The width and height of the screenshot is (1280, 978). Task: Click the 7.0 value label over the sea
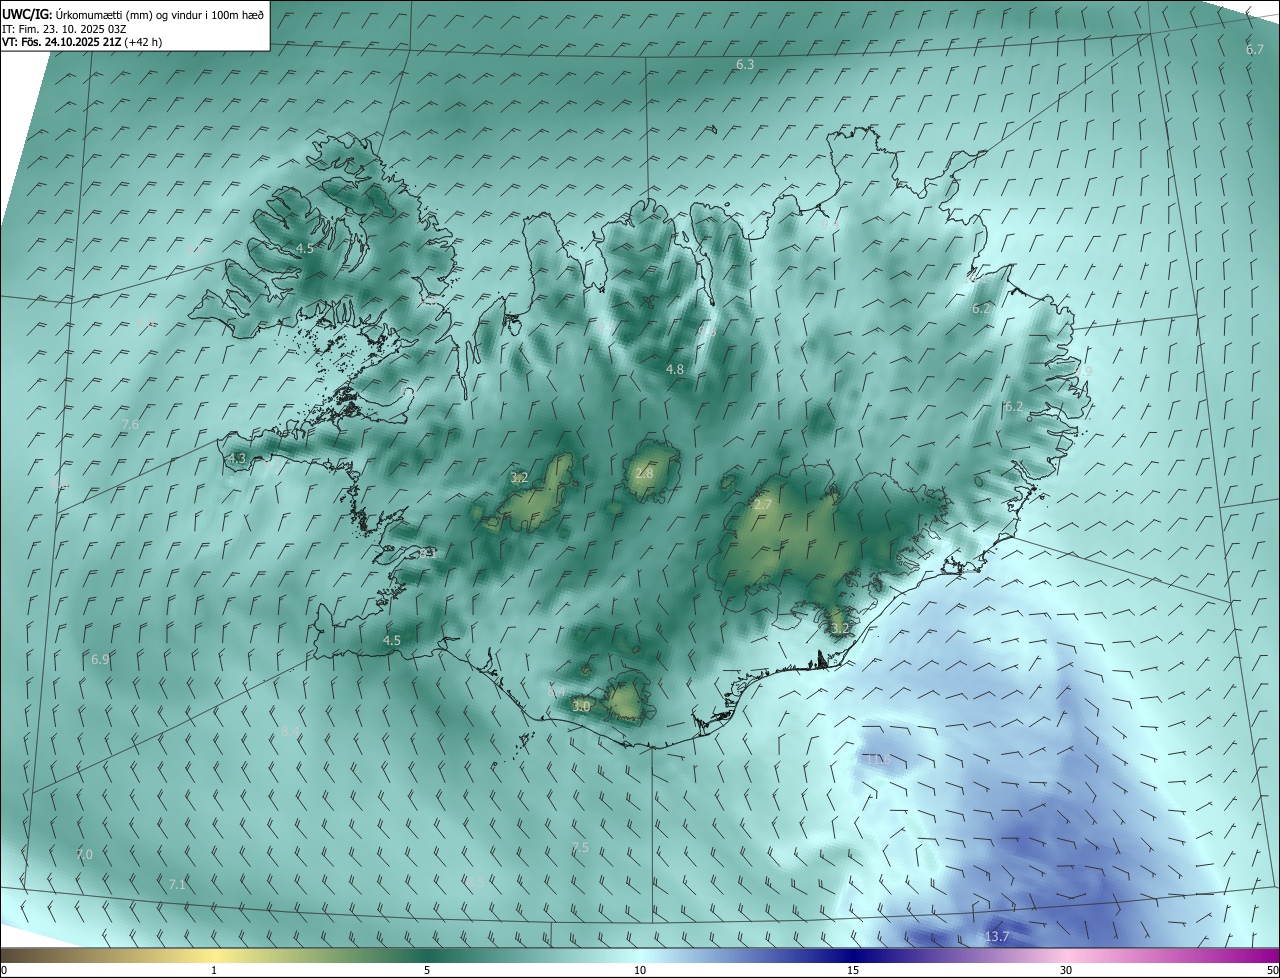click(x=84, y=854)
